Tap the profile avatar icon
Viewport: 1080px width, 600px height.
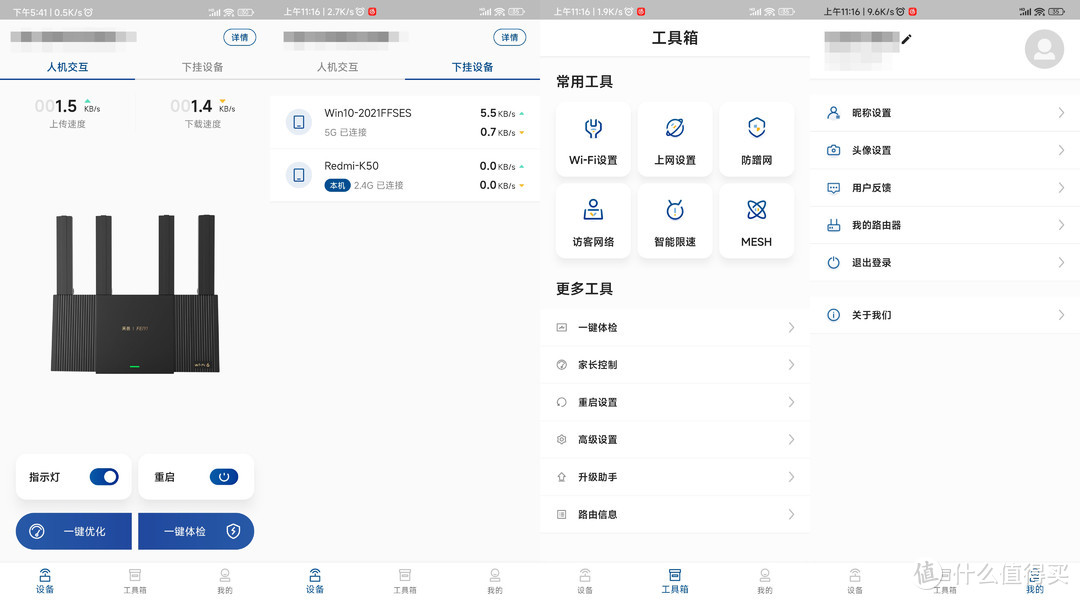1043,49
